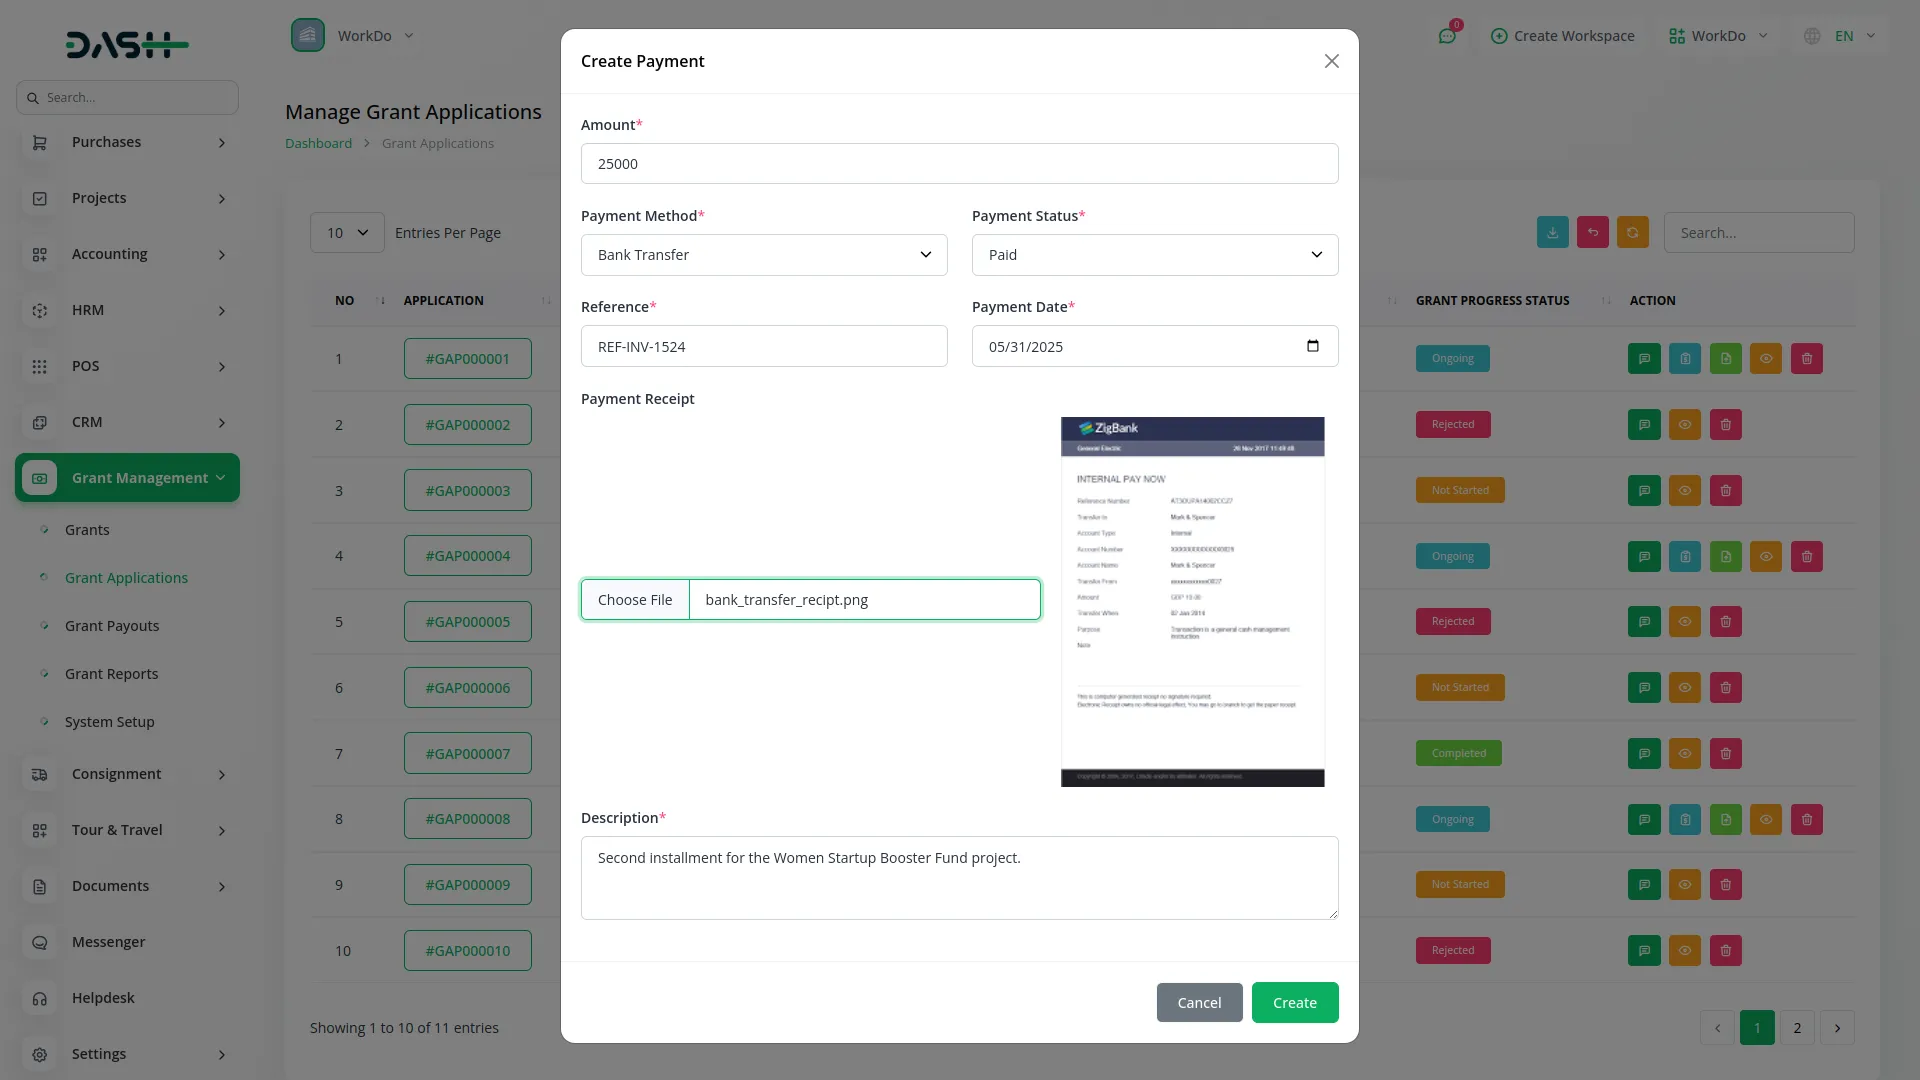Open Helpdesk from the sidebar
Image resolution: width=1920 pixels, height=1080 pixels.
(x=102, y=997)
